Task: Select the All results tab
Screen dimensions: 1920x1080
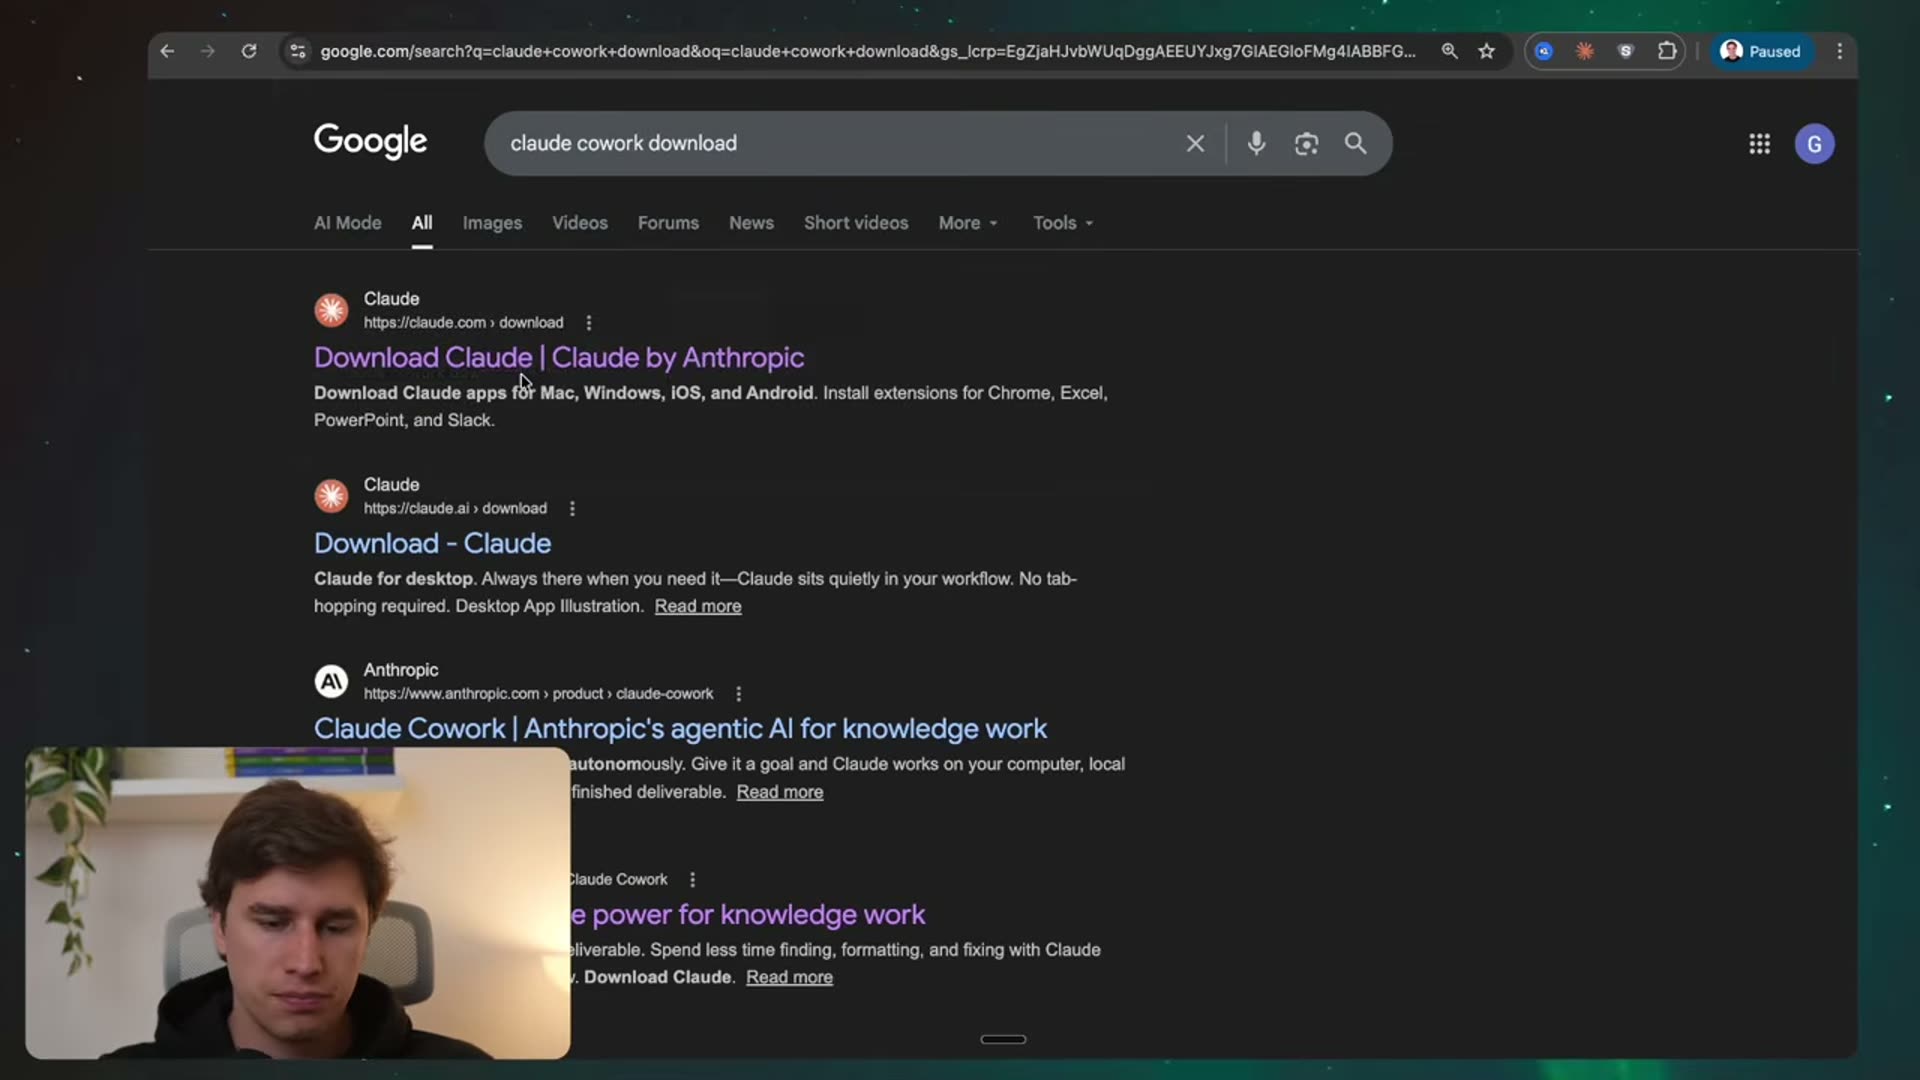Action: [x=422, y=223]
